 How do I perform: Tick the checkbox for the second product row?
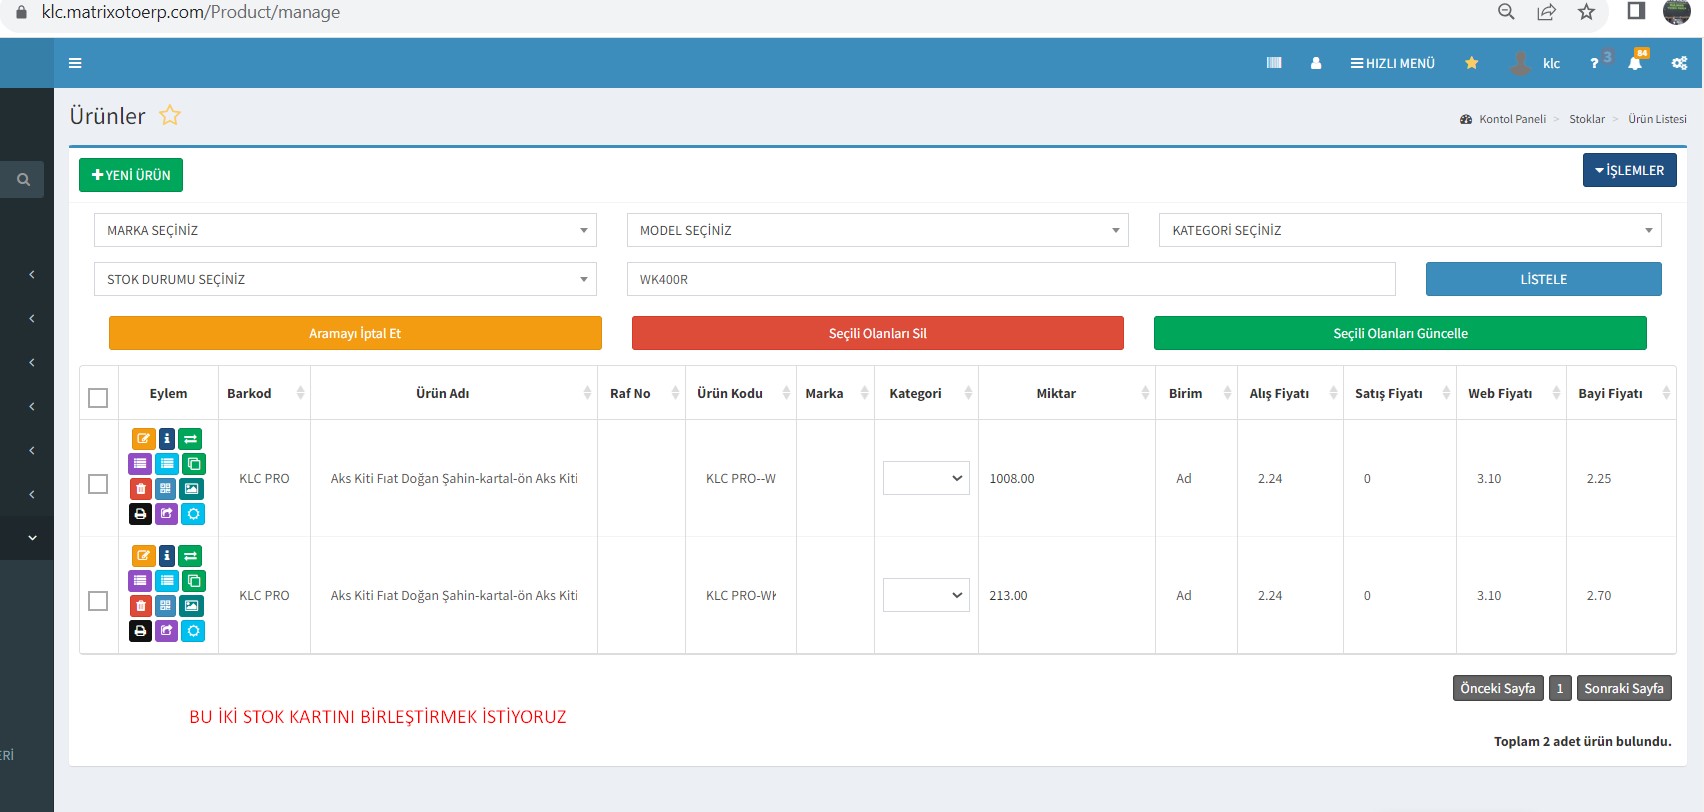coord(98,601)
